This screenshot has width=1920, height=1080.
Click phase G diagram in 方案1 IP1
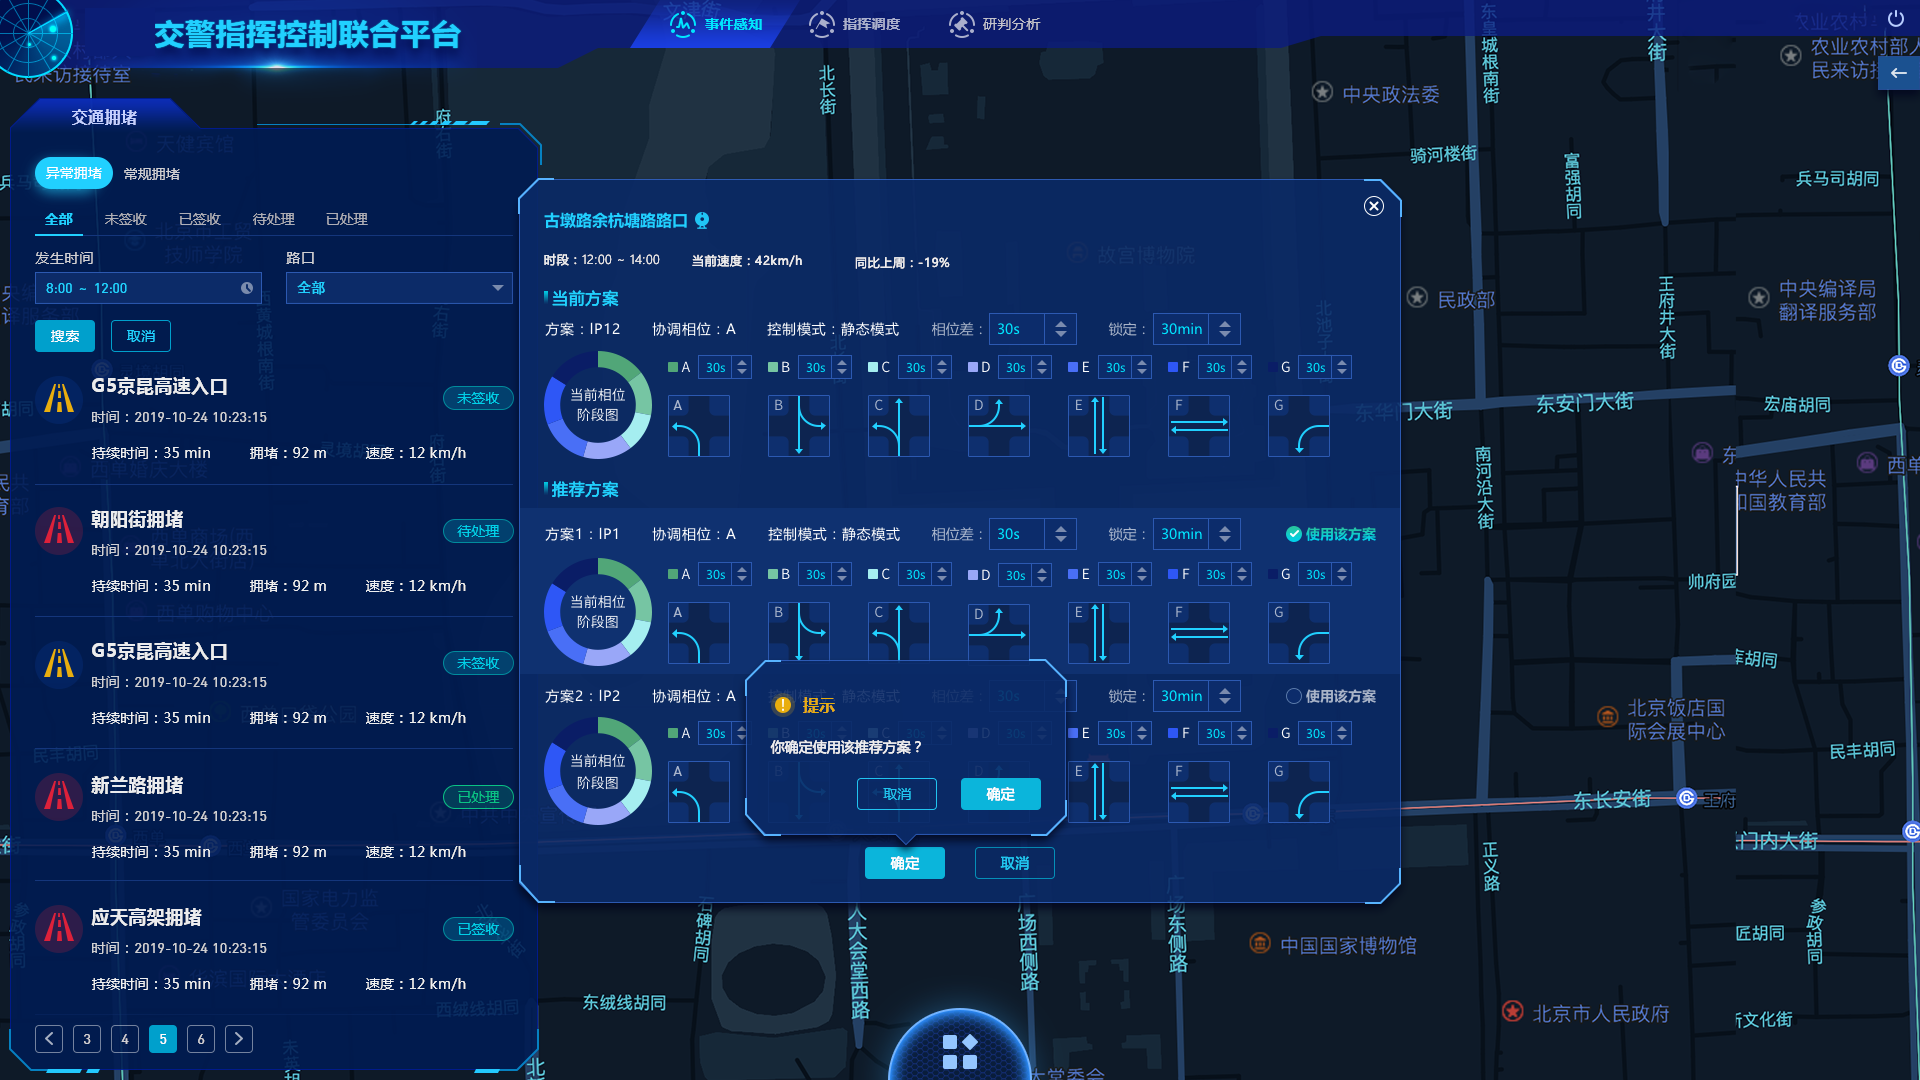click(1299, 633)
